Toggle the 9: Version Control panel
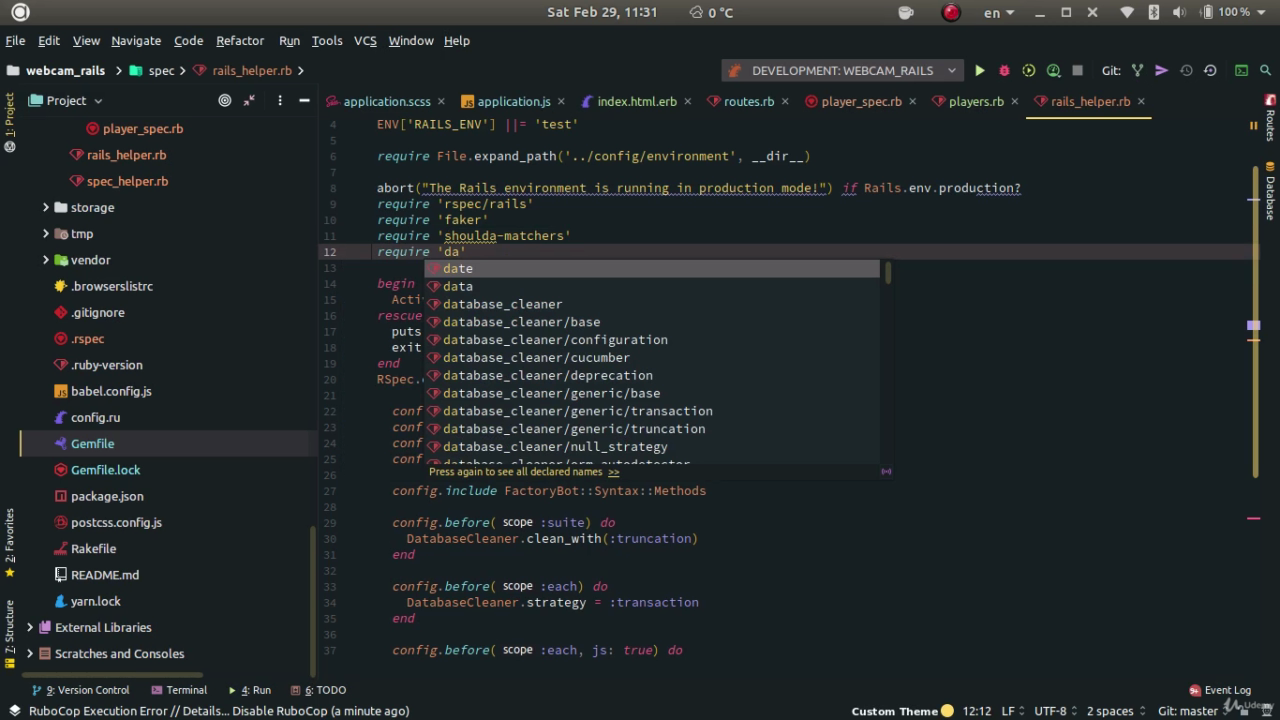The width and height of the screenshot is (1280, 720). 81,690
